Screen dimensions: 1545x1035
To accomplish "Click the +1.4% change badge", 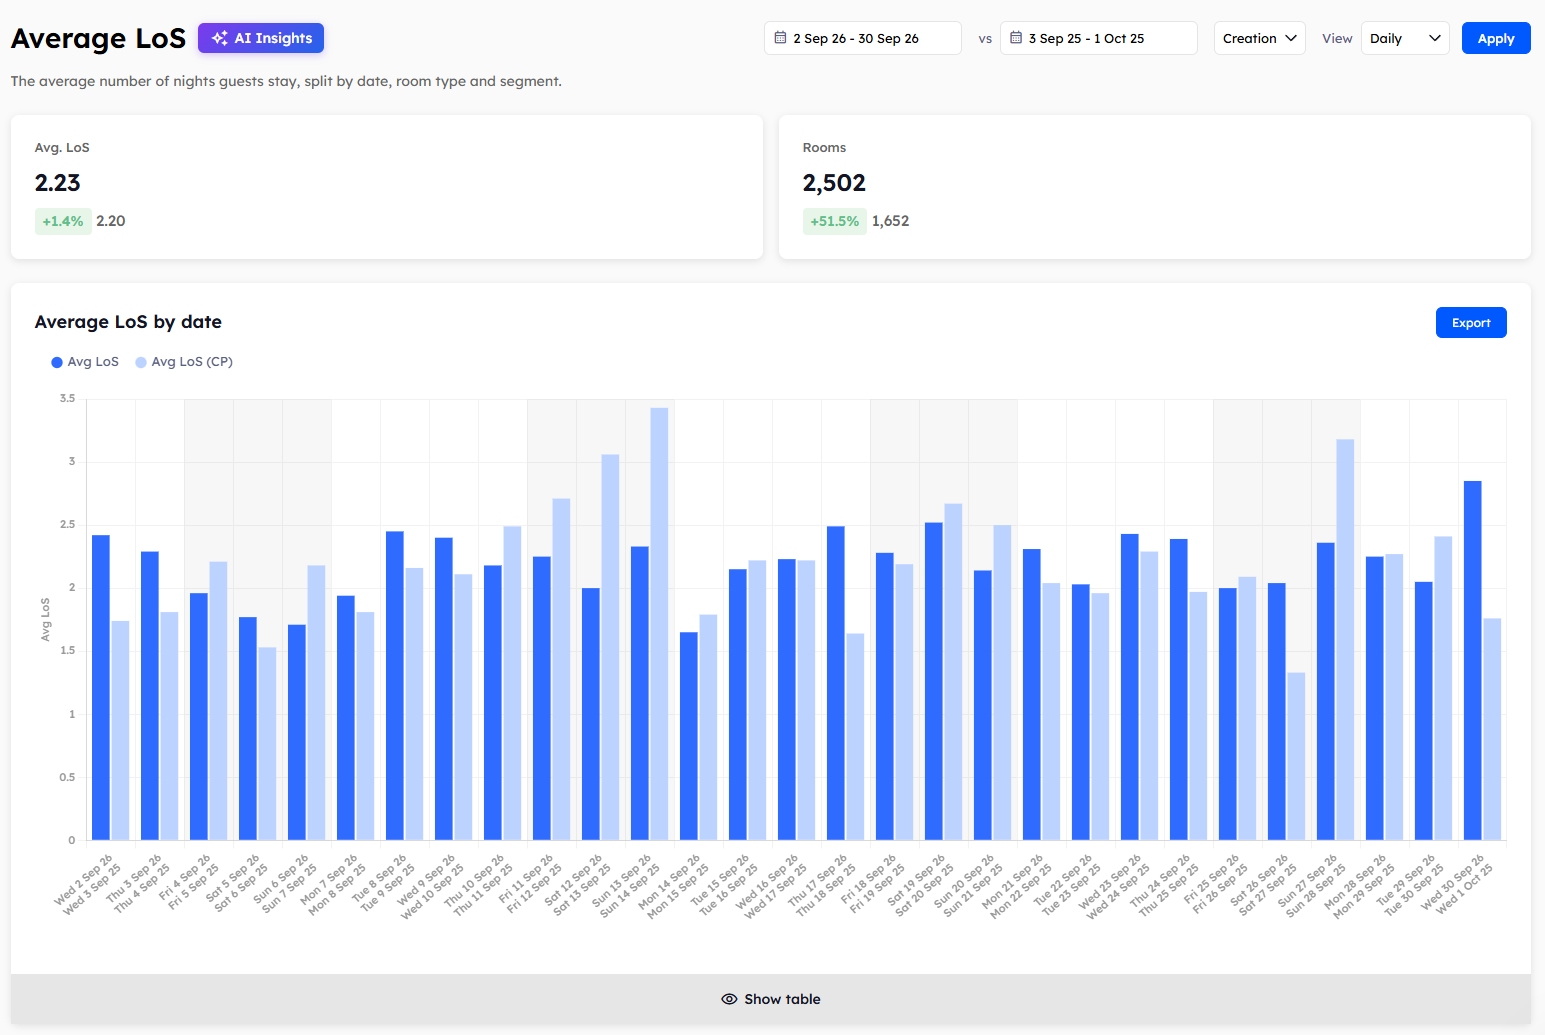I will [63, 221].
